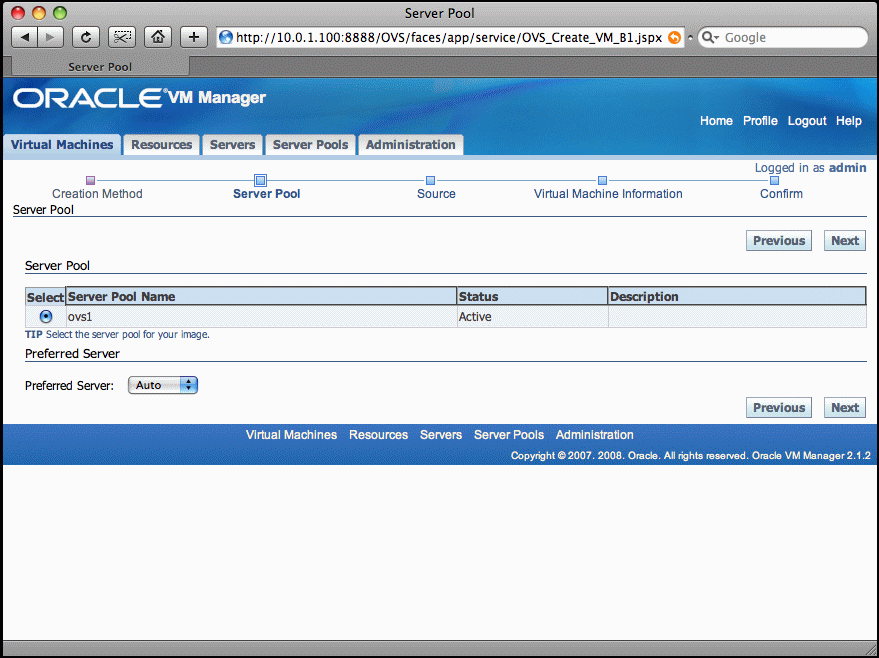This screenshot has height=658, width=879.
Task: Click the plus add bookmark button
Action: click(x=194, y=37)
